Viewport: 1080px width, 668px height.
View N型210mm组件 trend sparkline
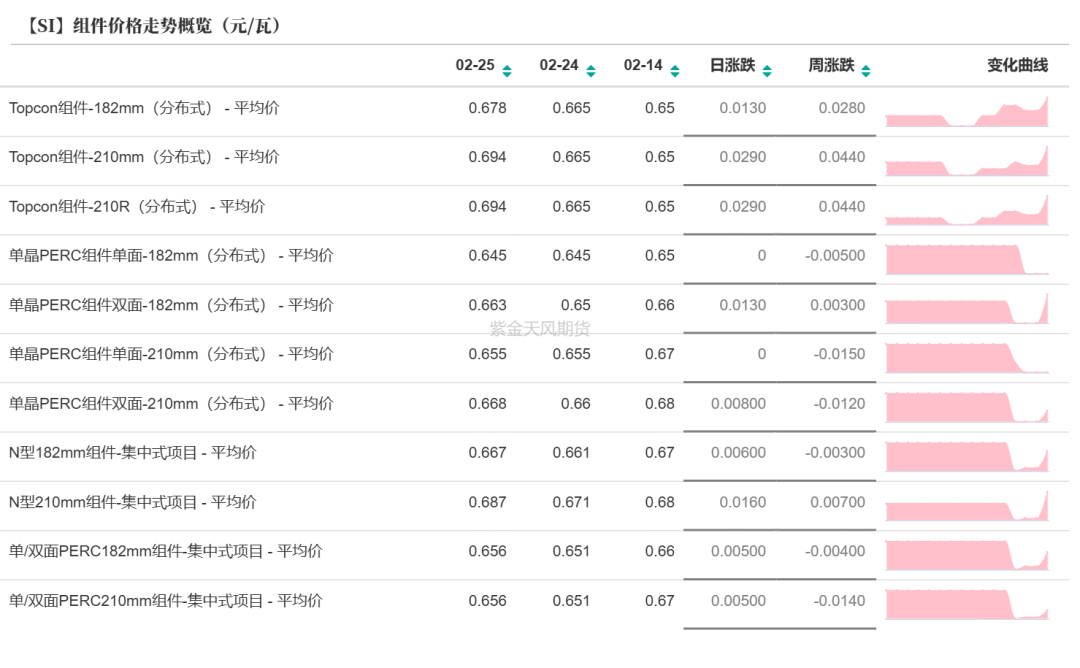(966, 505)
